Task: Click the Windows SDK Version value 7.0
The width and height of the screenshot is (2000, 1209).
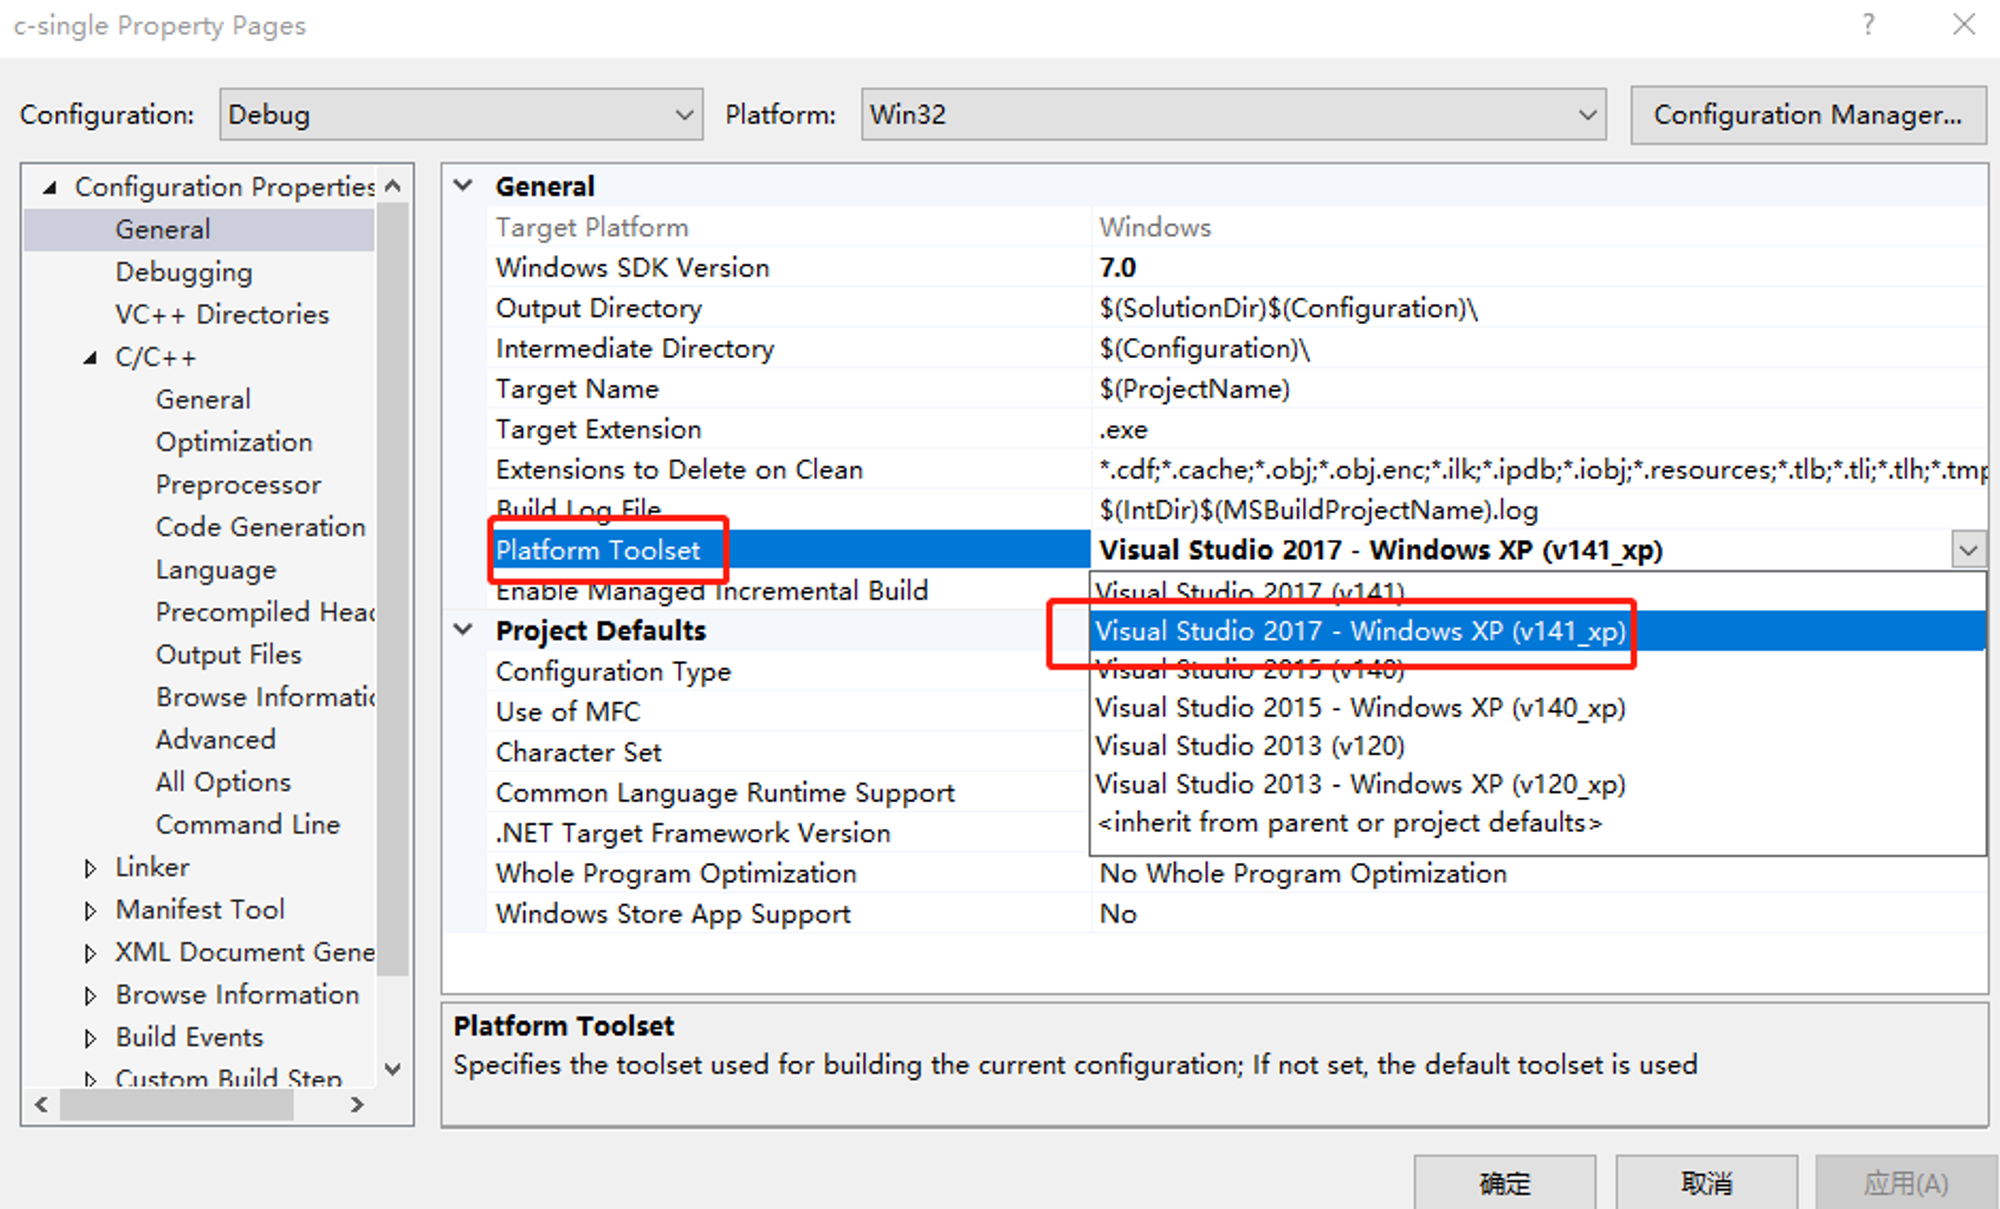Action: pos(1538,267)
